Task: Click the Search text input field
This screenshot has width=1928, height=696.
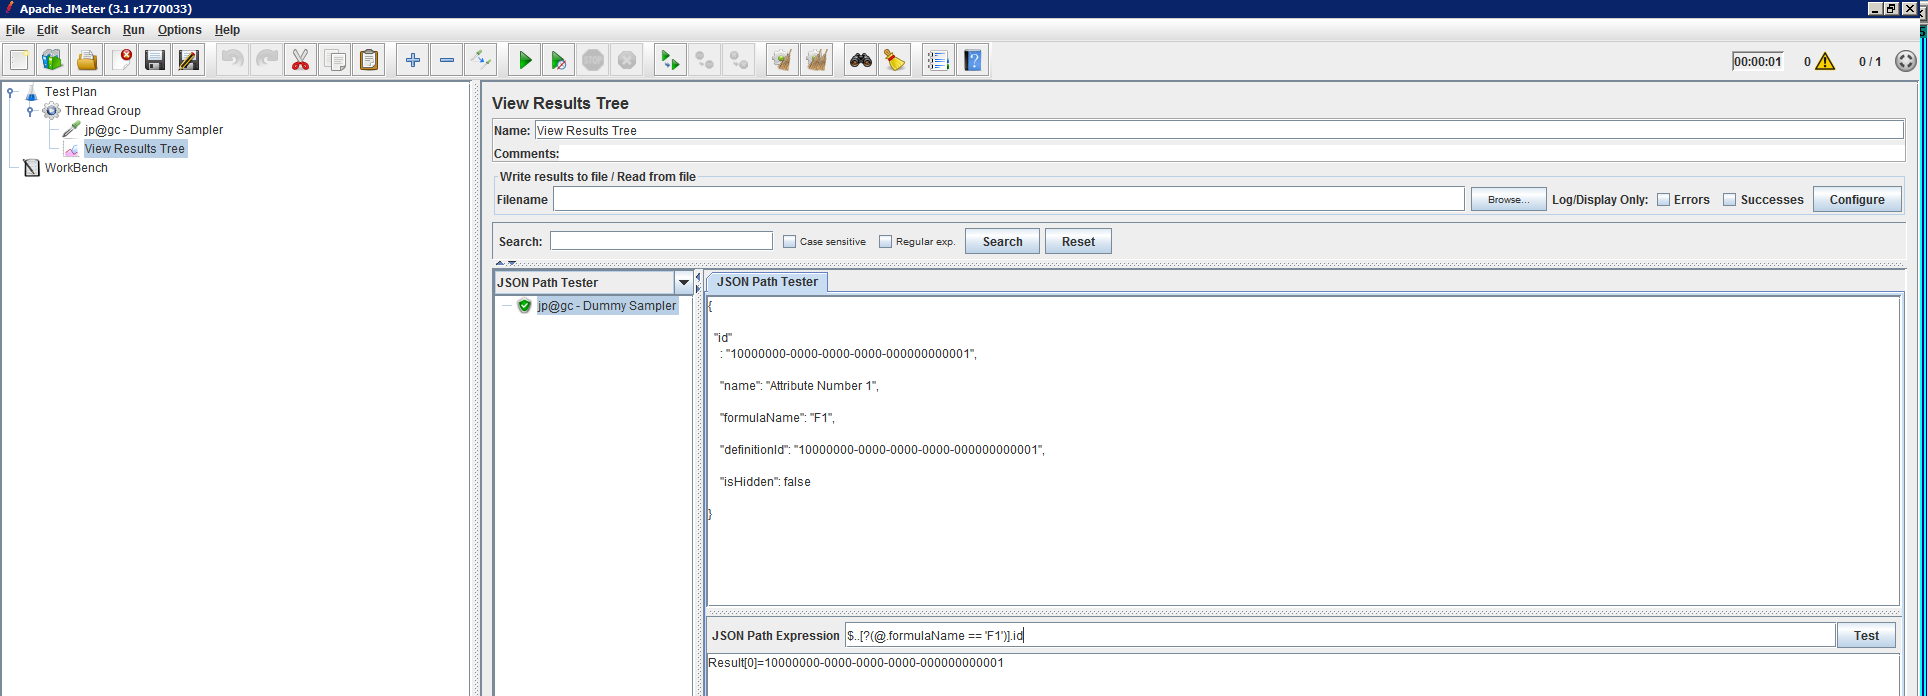Action: 661,241
